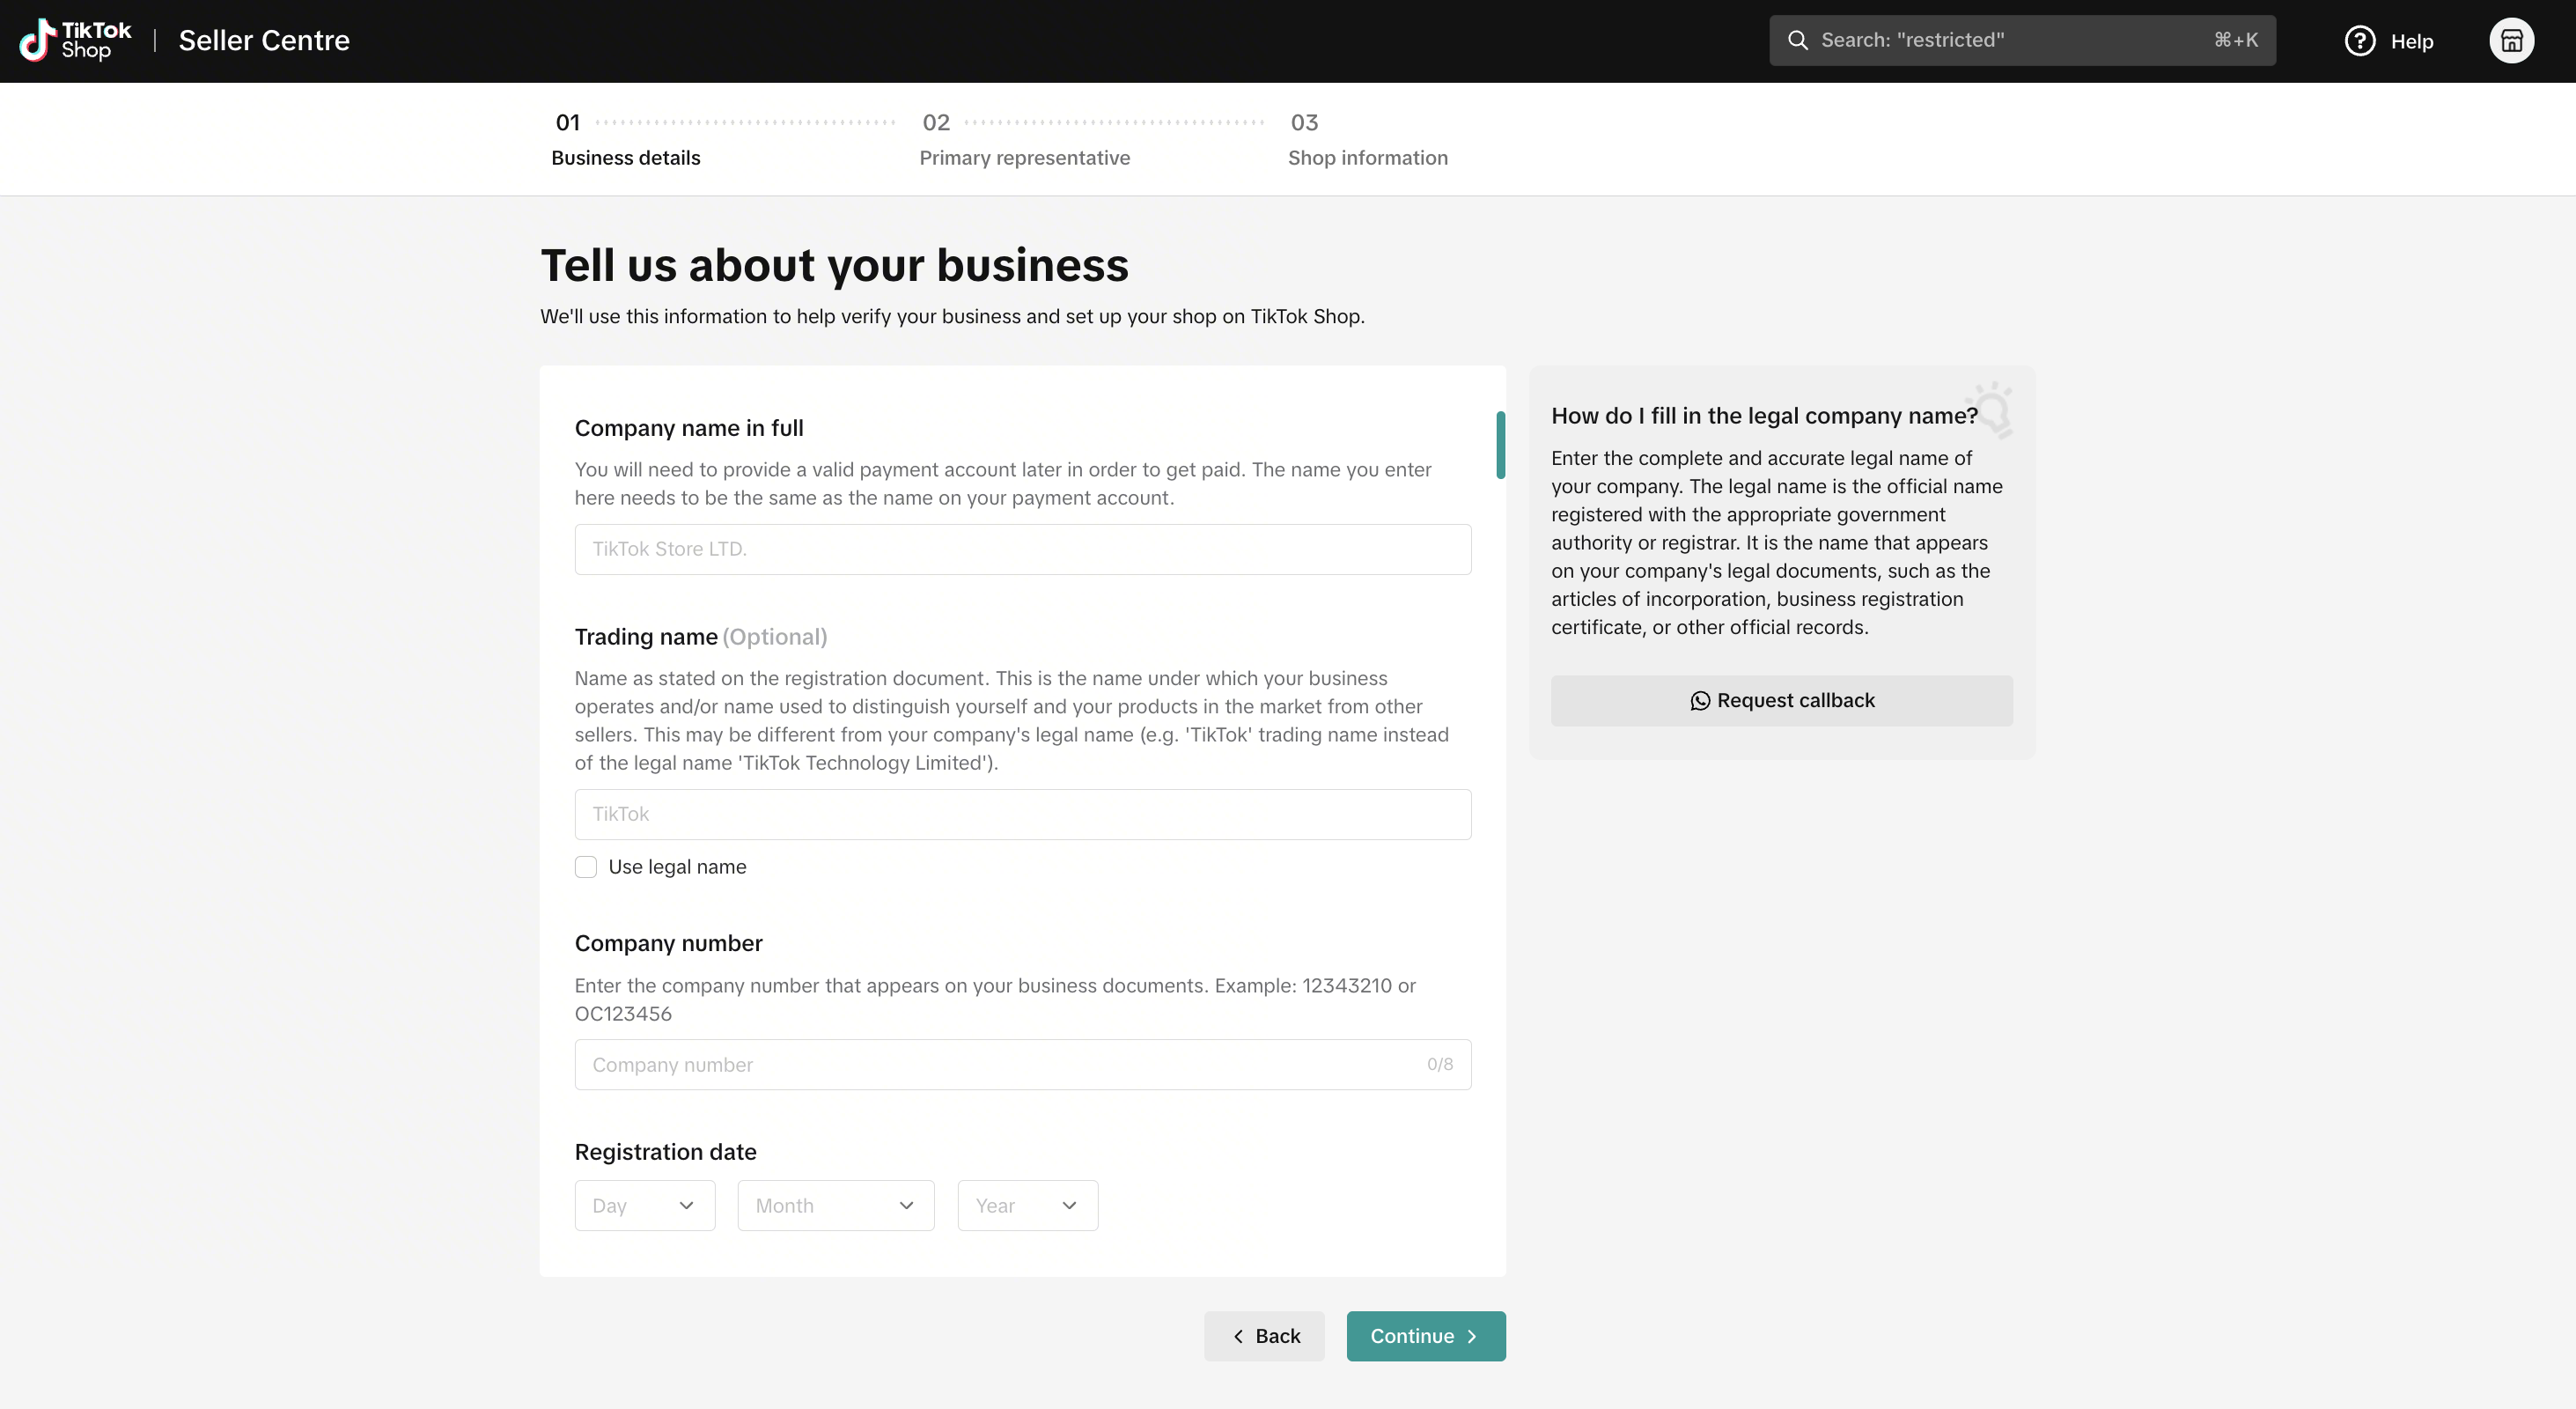The width and height of the screenshot is (2576, 1409).
Task: Click the 'How do I fill in the legal company name?' heading
Action: click(1764, 416)
